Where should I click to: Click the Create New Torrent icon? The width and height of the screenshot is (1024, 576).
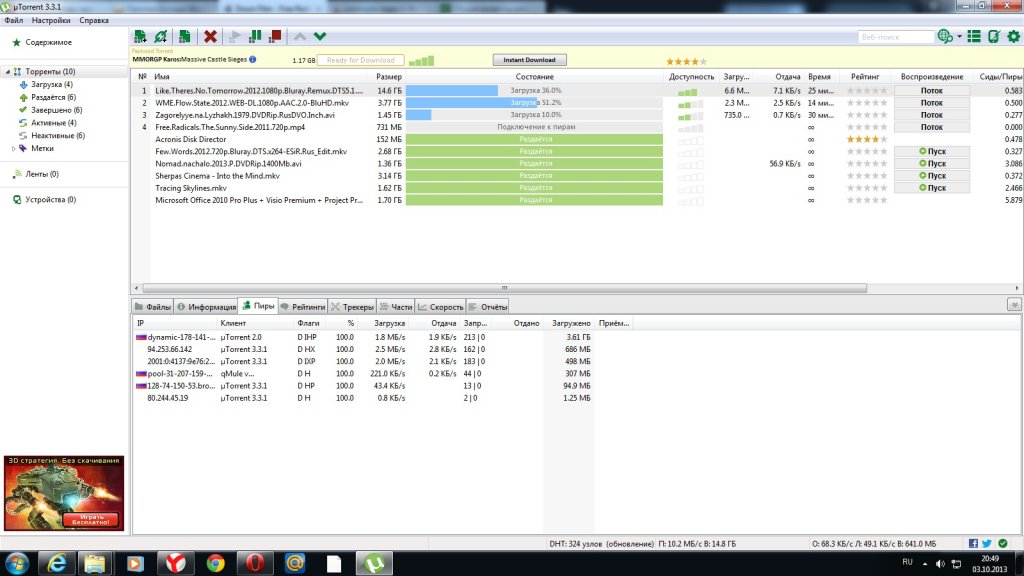[x=185, y=37]
